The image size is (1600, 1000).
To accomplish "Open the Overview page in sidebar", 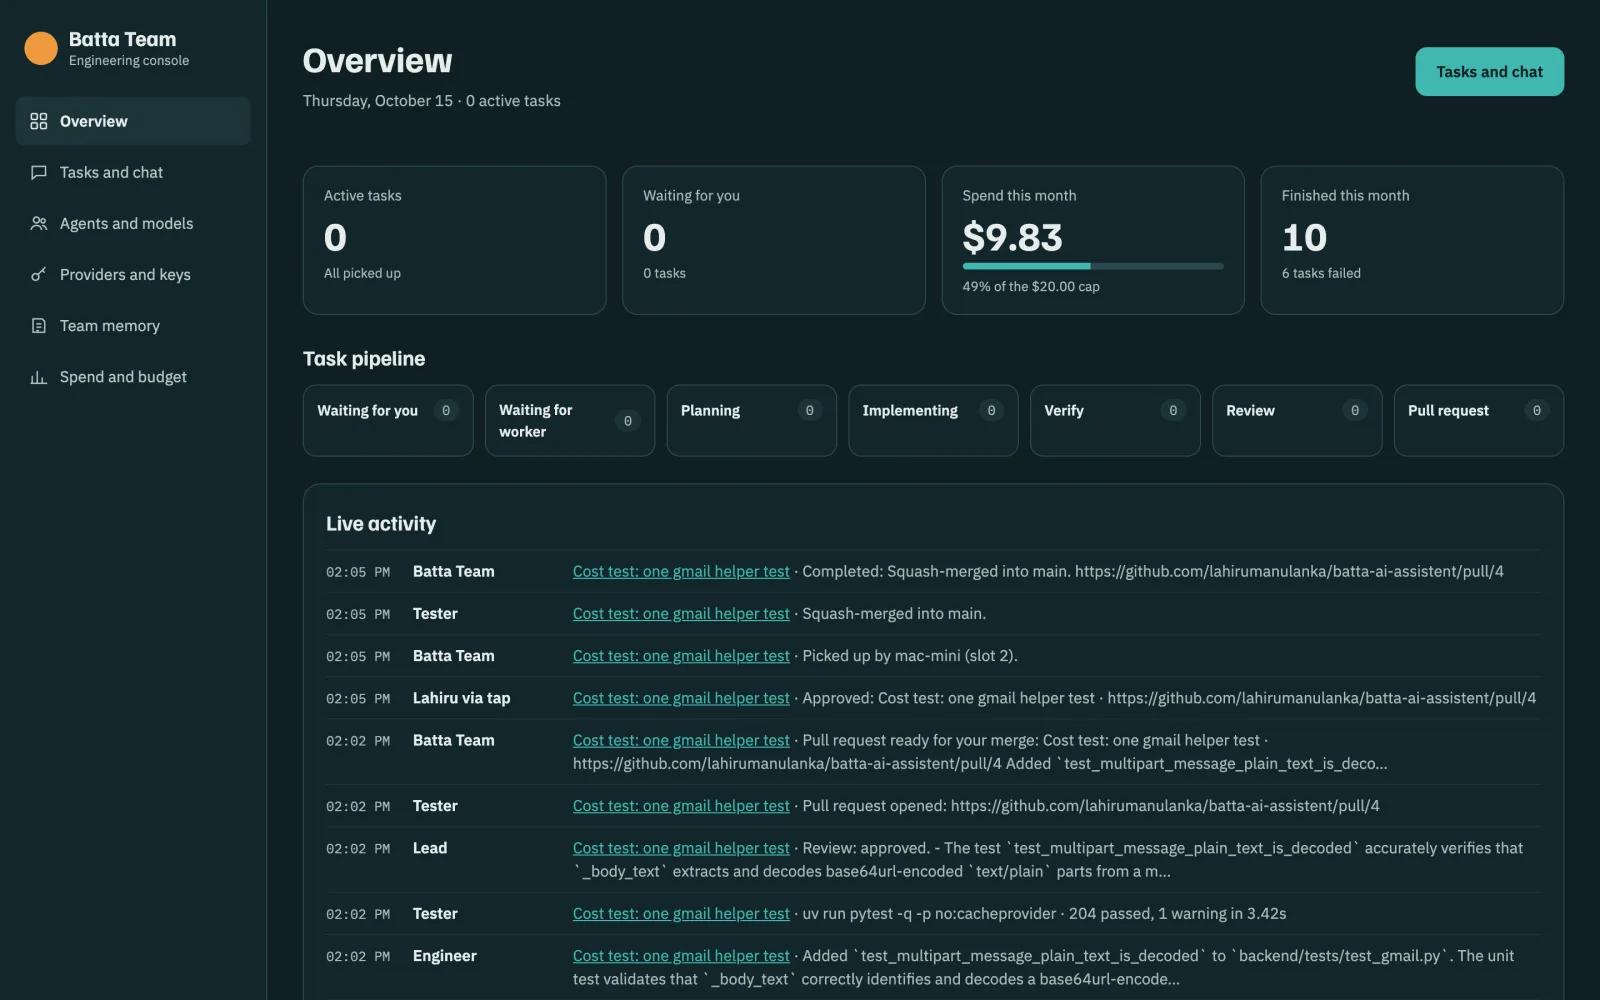I will (x=133, y=121).
